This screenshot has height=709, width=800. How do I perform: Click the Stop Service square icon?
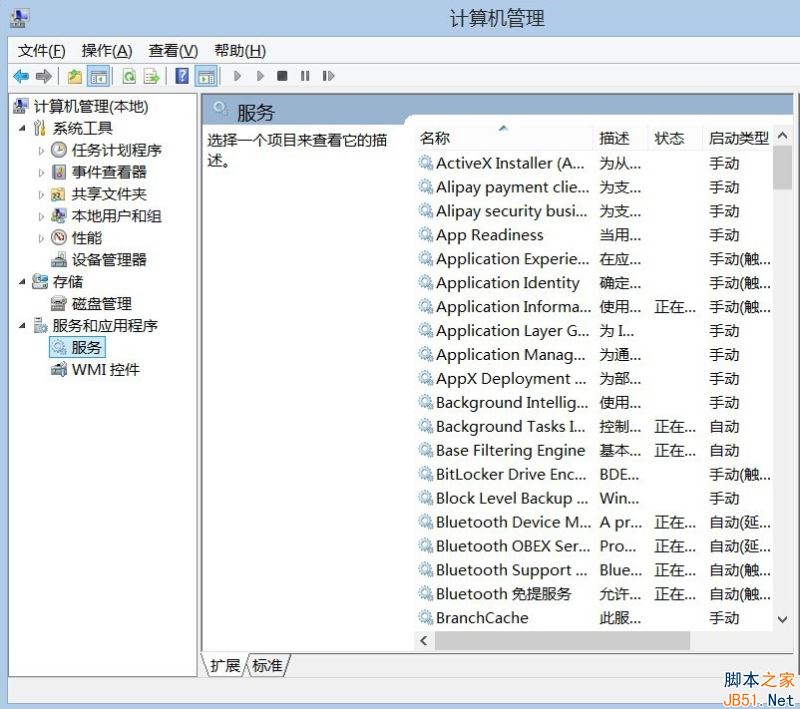pyautogui.click(x=282, y=76)
